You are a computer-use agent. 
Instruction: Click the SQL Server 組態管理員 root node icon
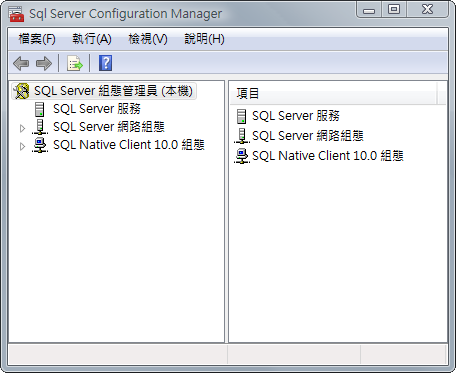tap(22, 91)
